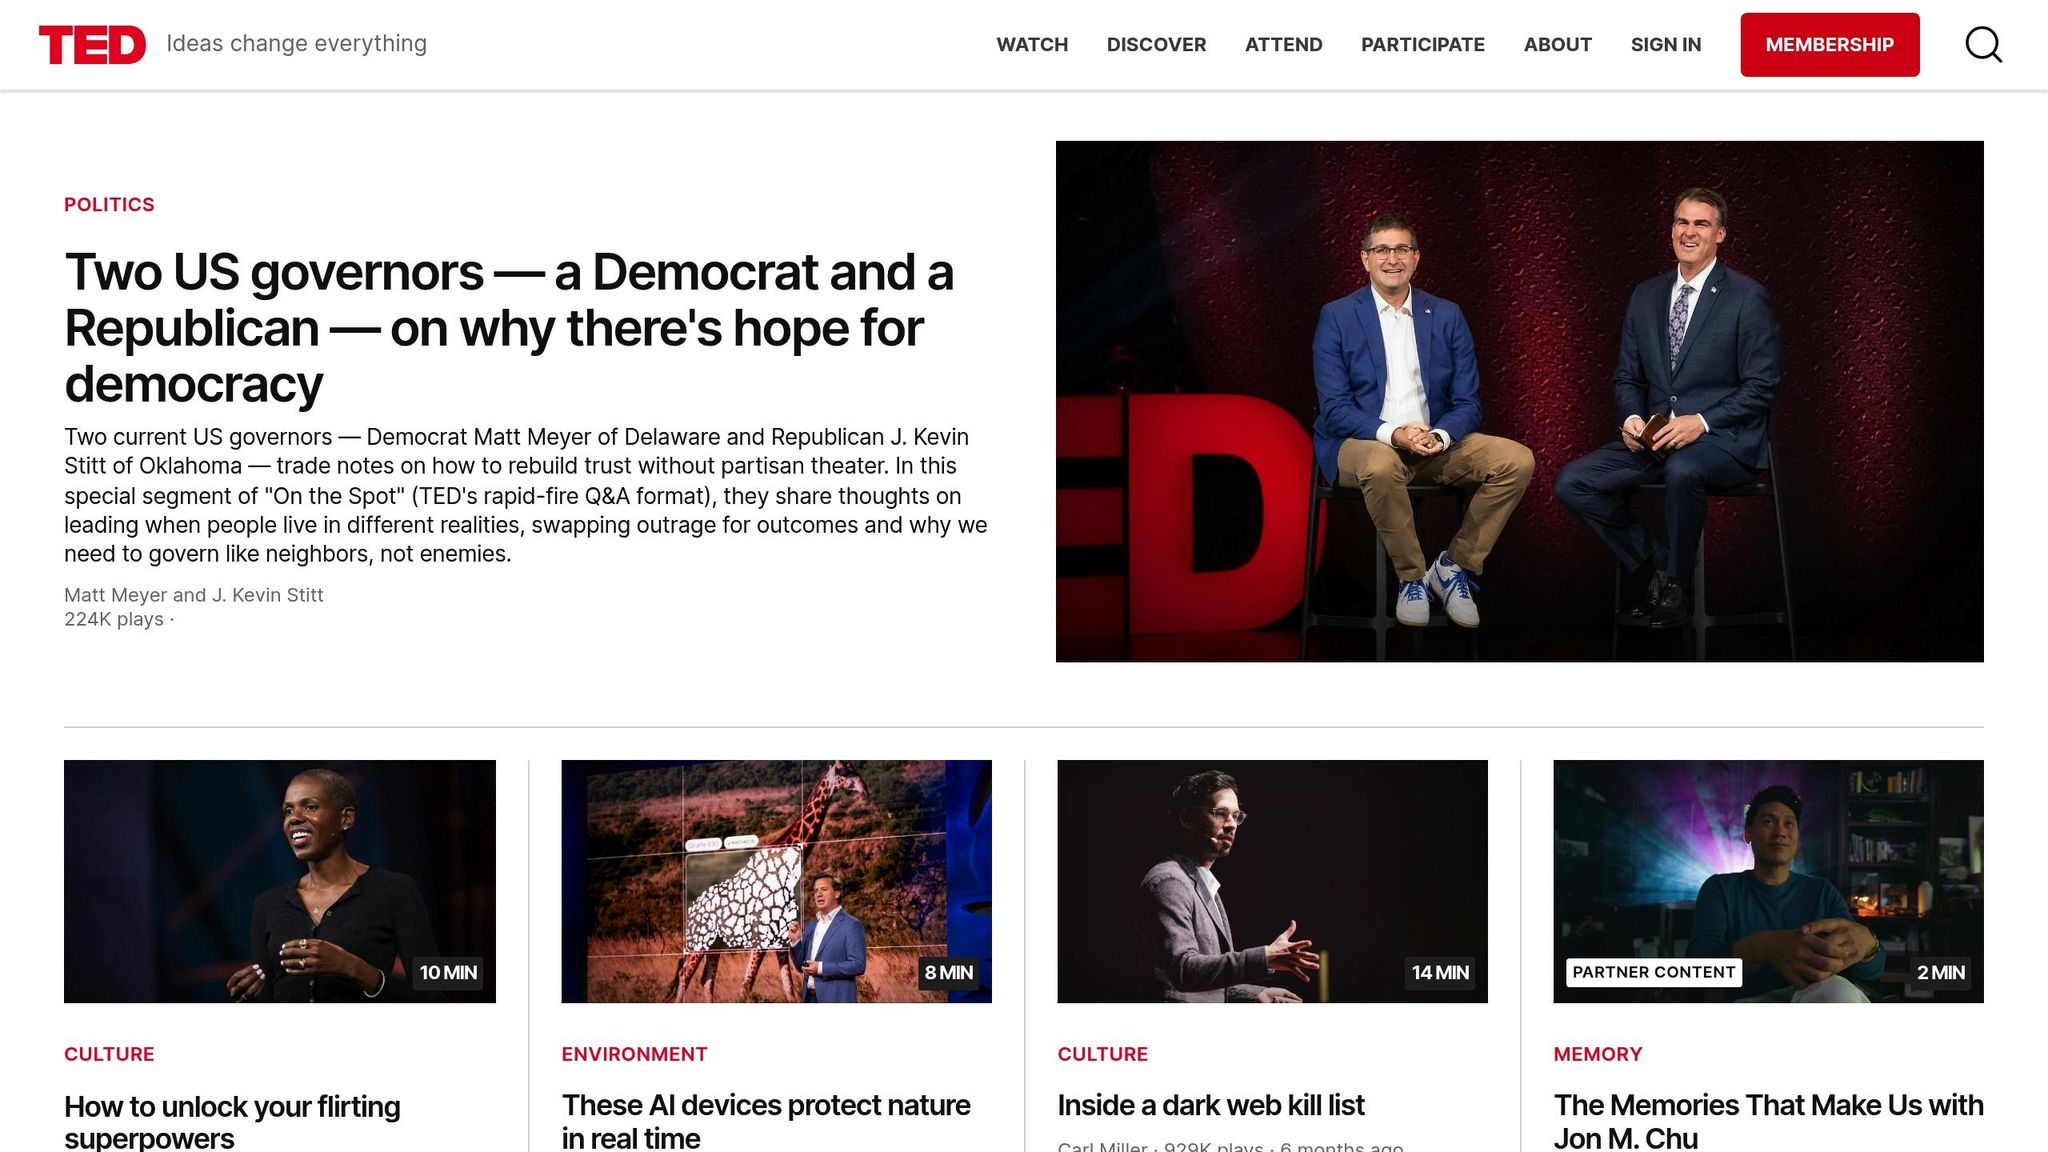Open the governors democracy talk headline
2048x1152 pixels.
508,328
